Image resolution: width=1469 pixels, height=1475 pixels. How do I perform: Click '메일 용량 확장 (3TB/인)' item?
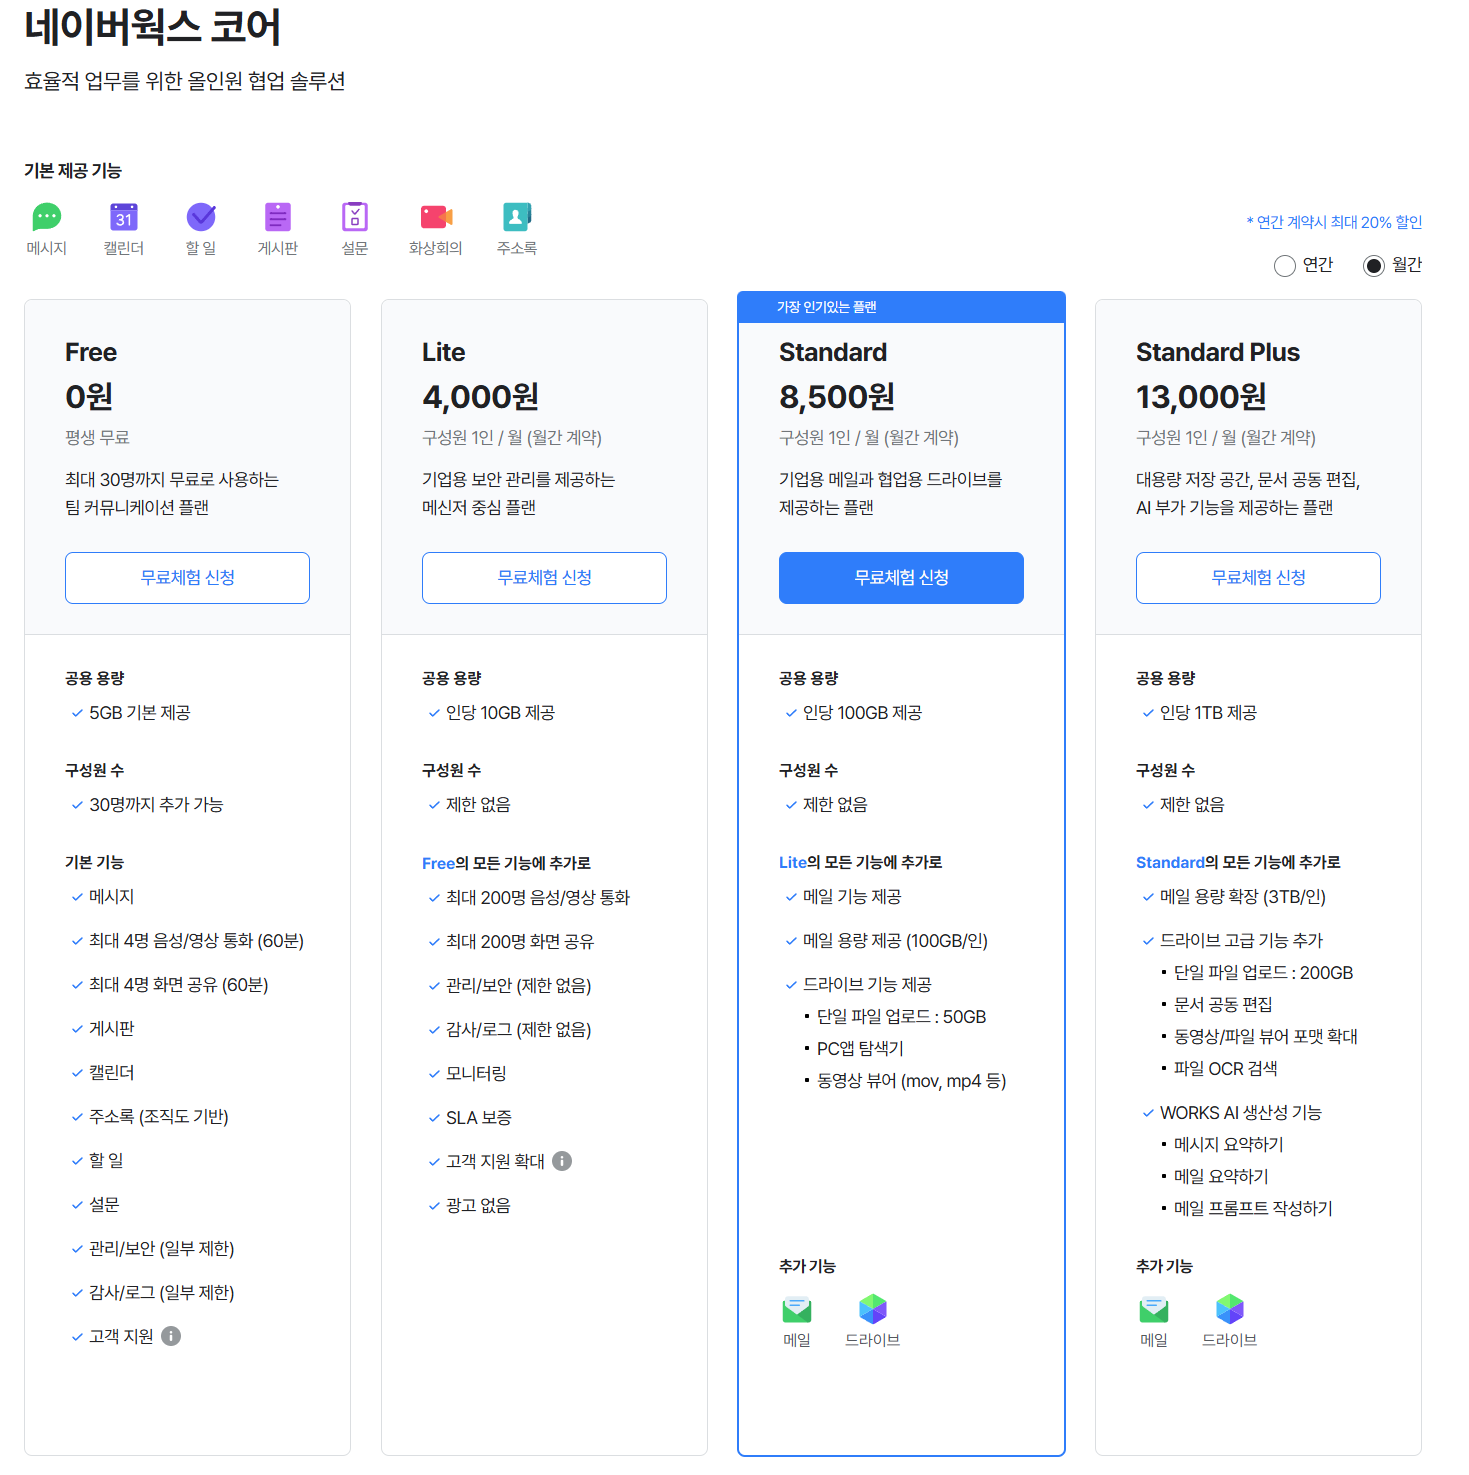point(1243,897)
